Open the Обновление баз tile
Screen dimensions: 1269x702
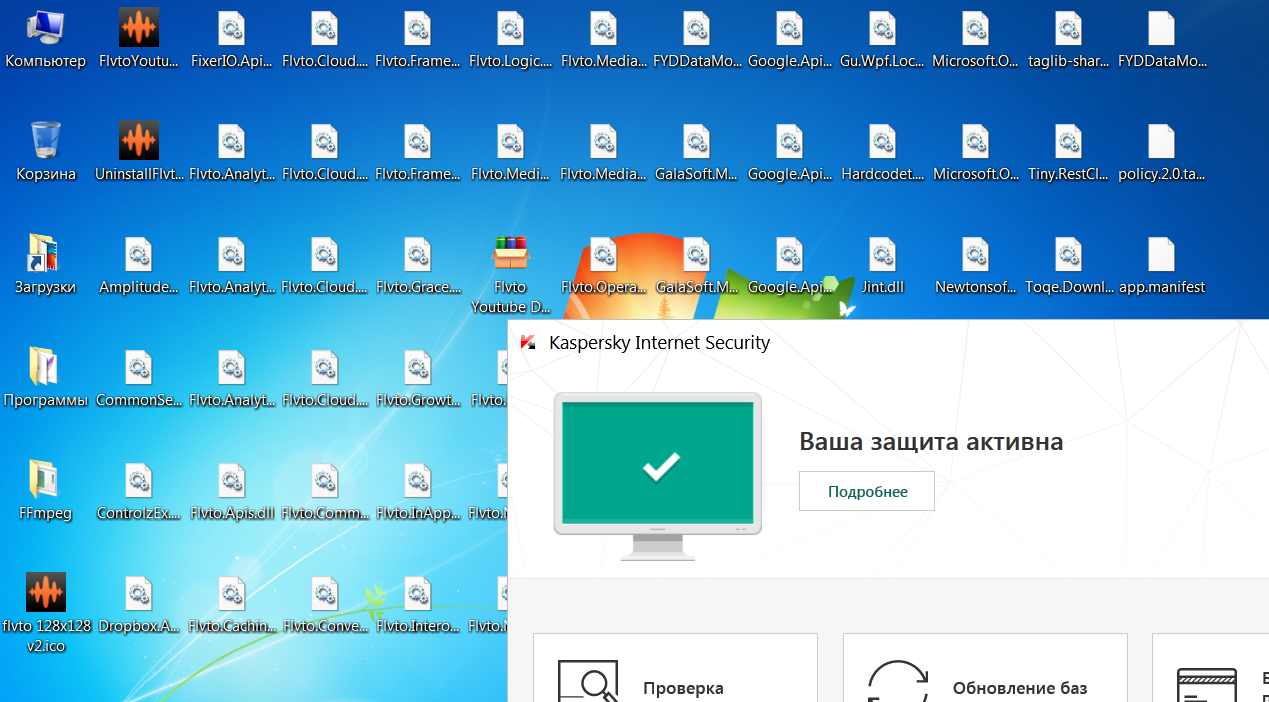point(985,667)
